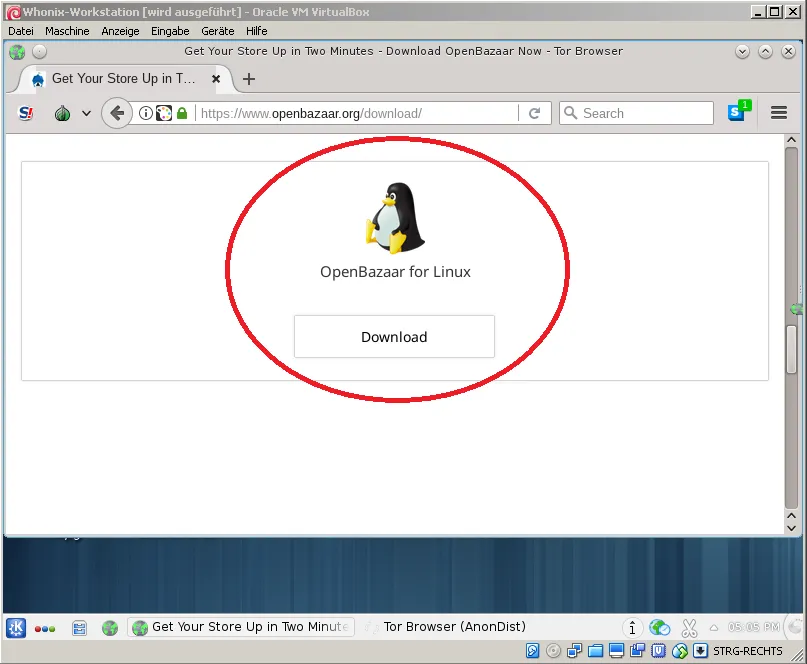Open the Tor Browser window menu globe icon
The width and height of the screenshot is (807, 664).
17,51
